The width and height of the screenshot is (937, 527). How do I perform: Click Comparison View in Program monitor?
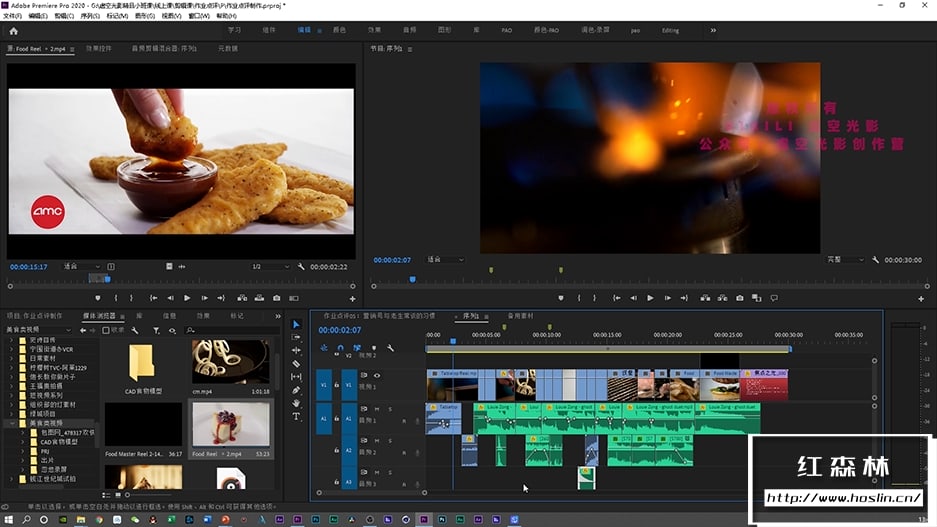(757, 298)
